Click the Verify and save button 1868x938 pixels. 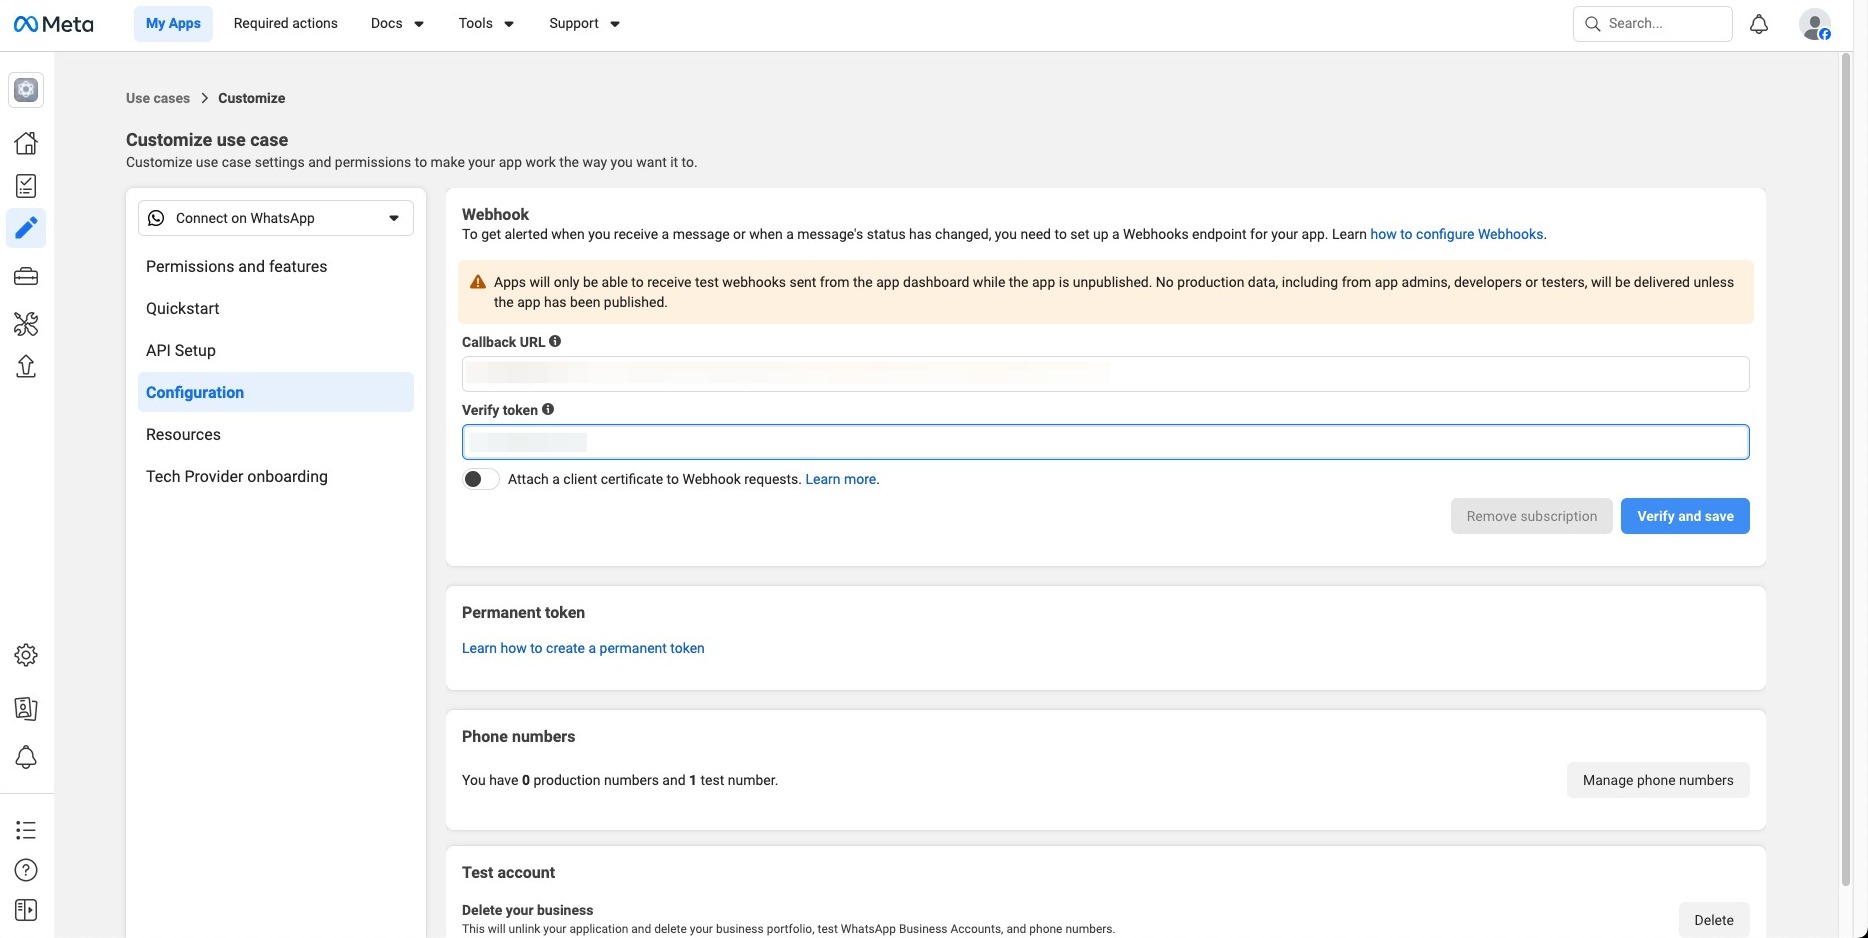coord(1685,516)
